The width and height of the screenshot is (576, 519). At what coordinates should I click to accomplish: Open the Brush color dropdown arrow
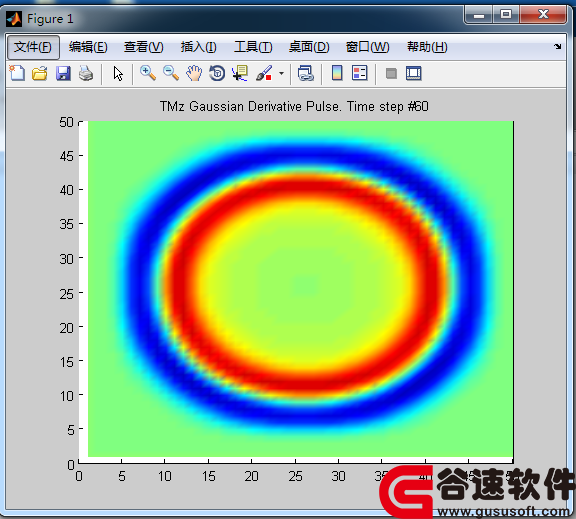(x=281, y=73)
